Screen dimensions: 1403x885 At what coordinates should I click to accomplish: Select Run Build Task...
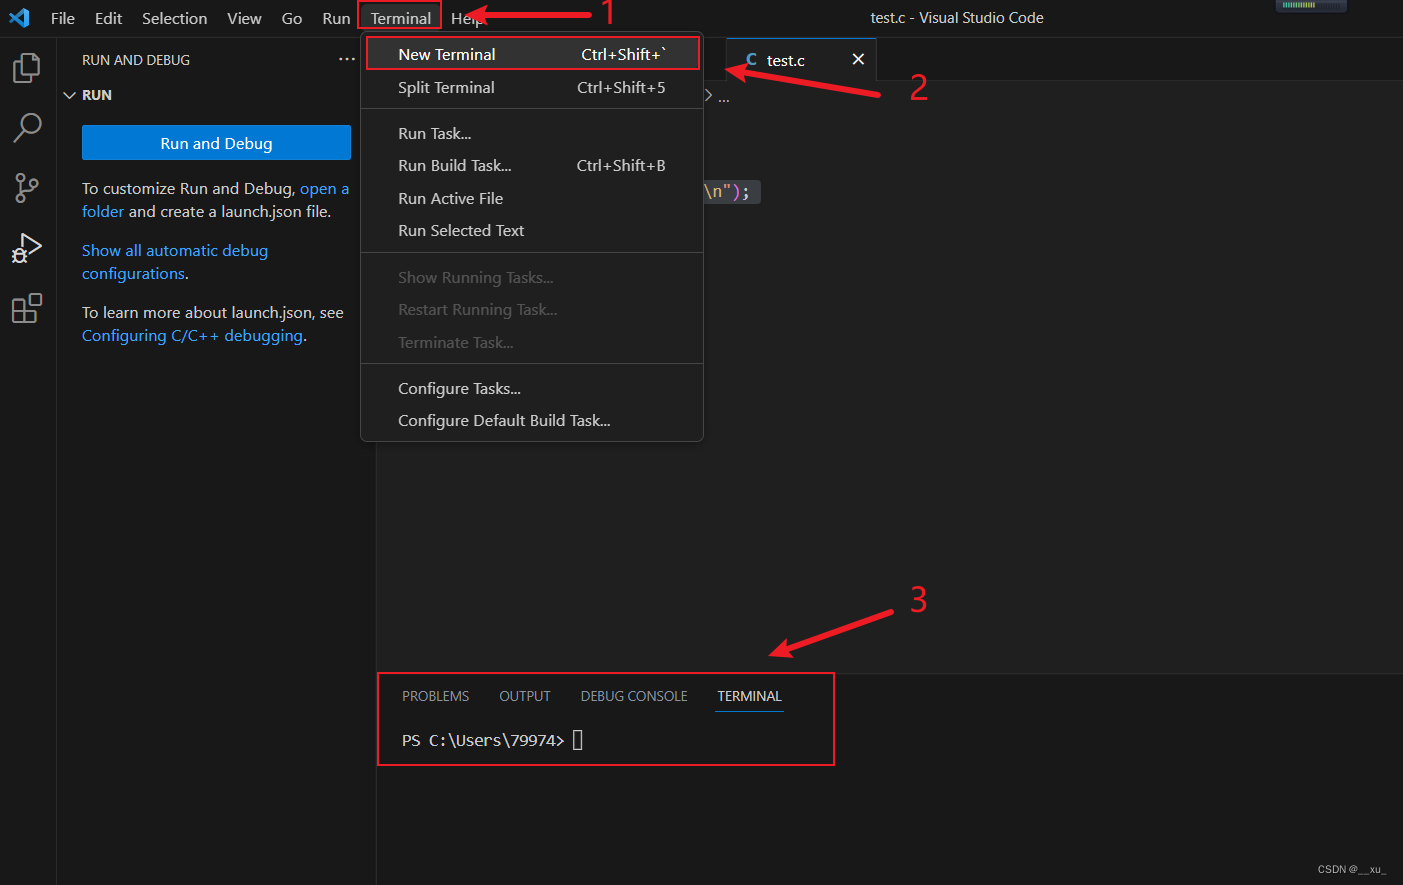click(x=532, y=165)
